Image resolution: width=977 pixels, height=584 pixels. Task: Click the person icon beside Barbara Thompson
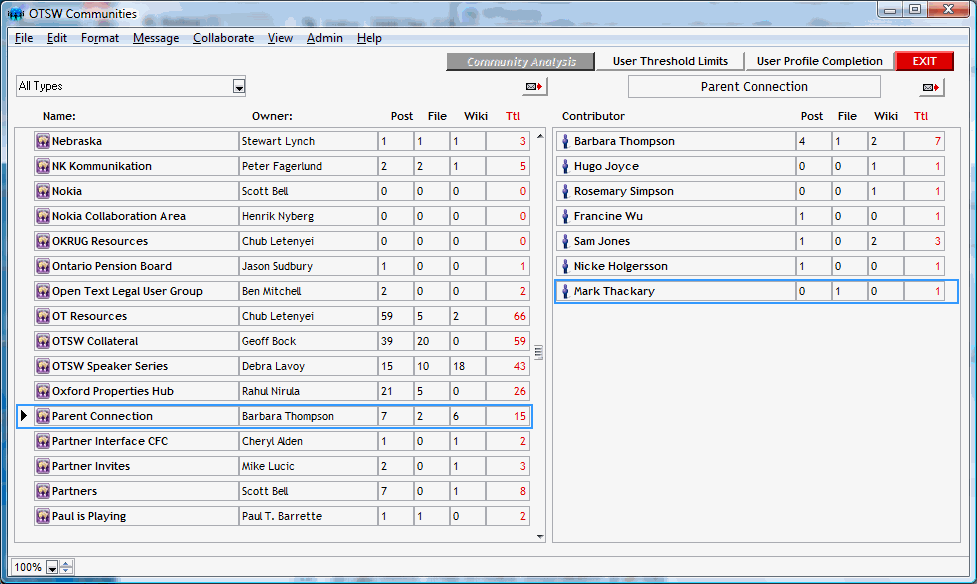pos(565,142)
